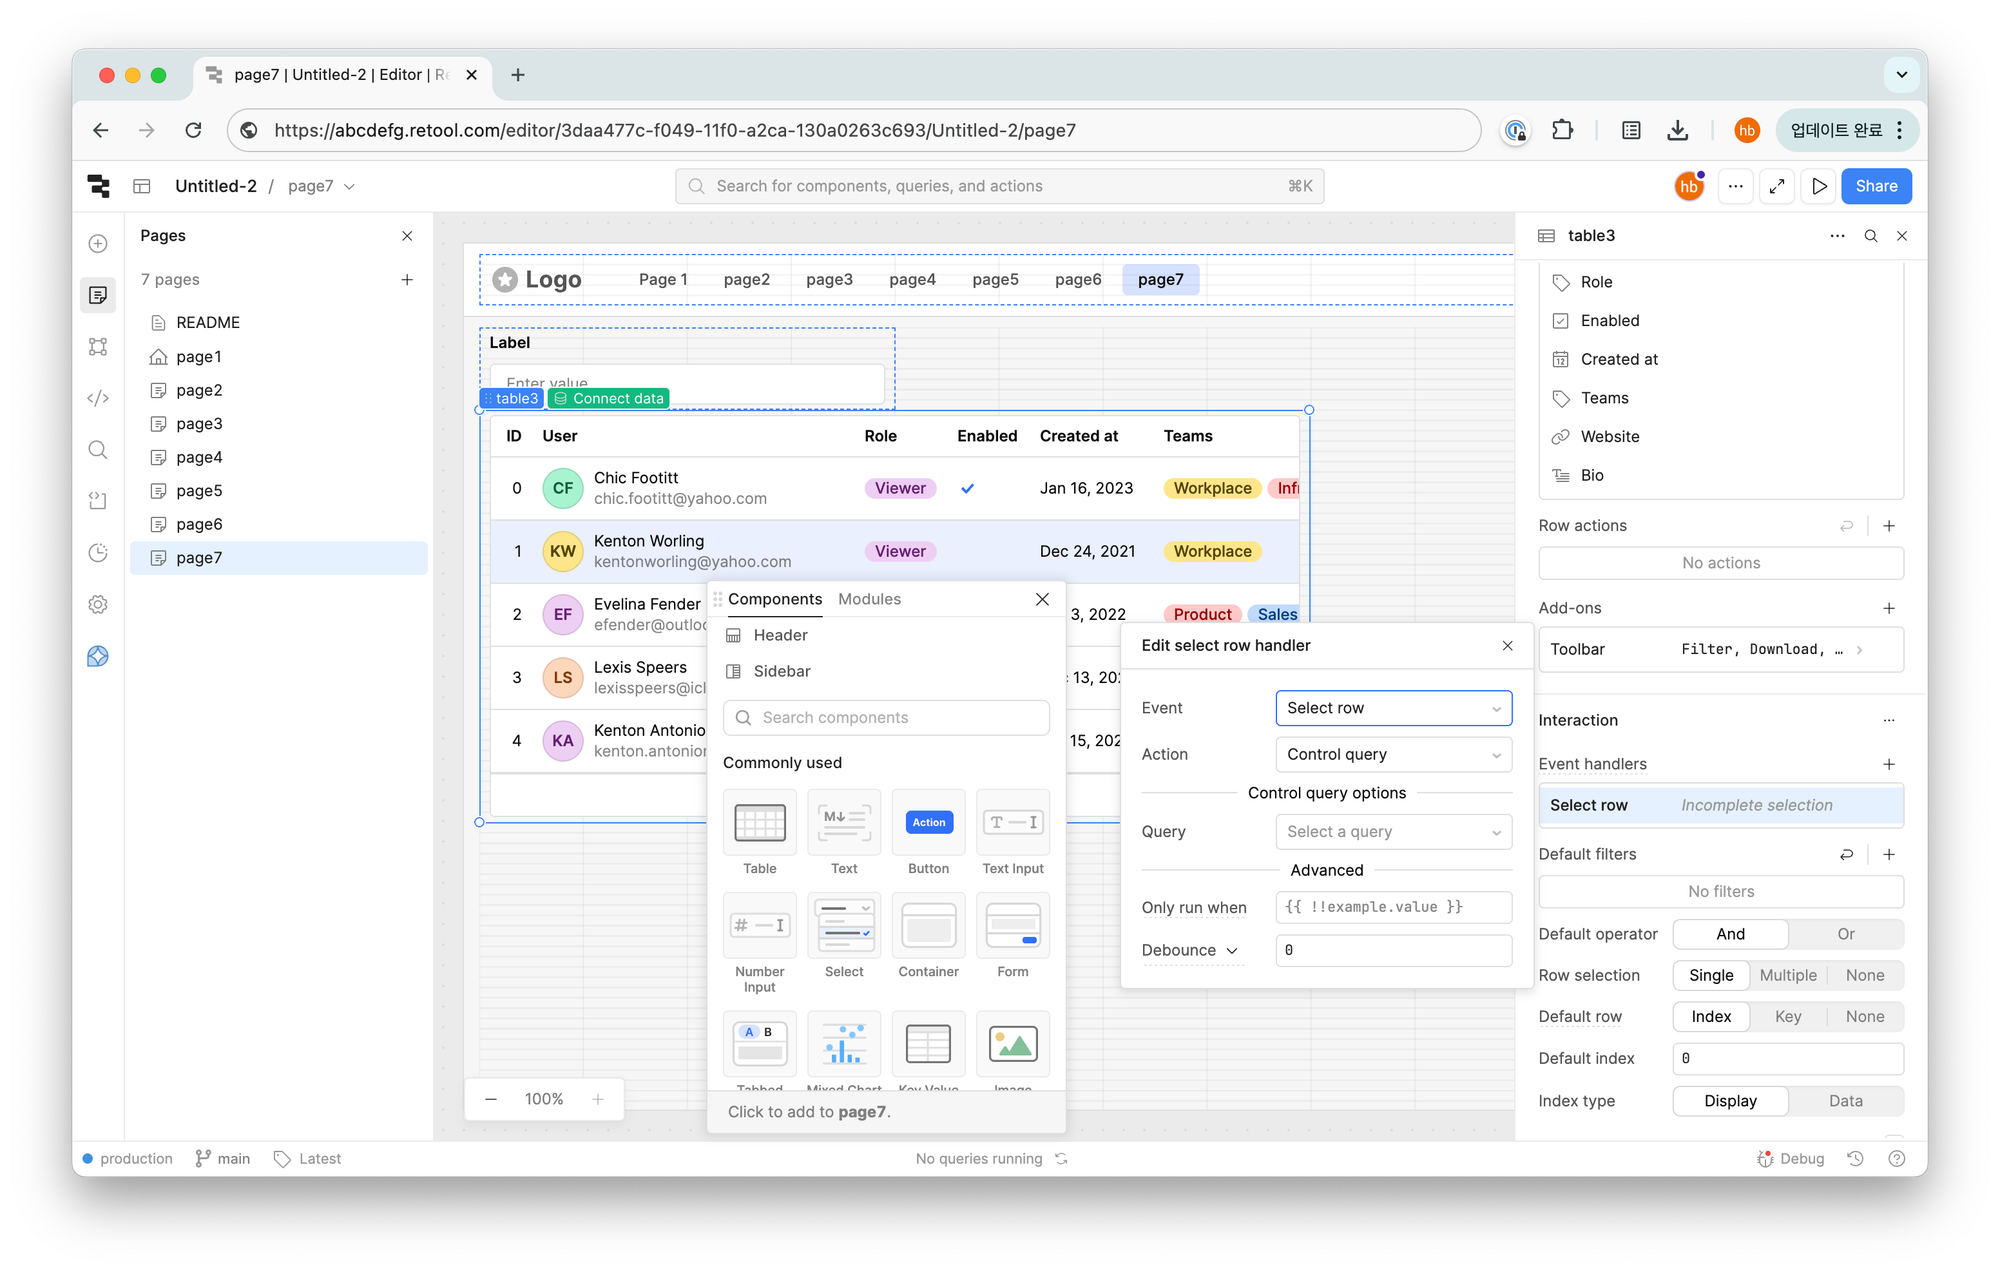Set default operator to Or
This screenshot has width=2000, height=1272.
tap(1845, 934)
